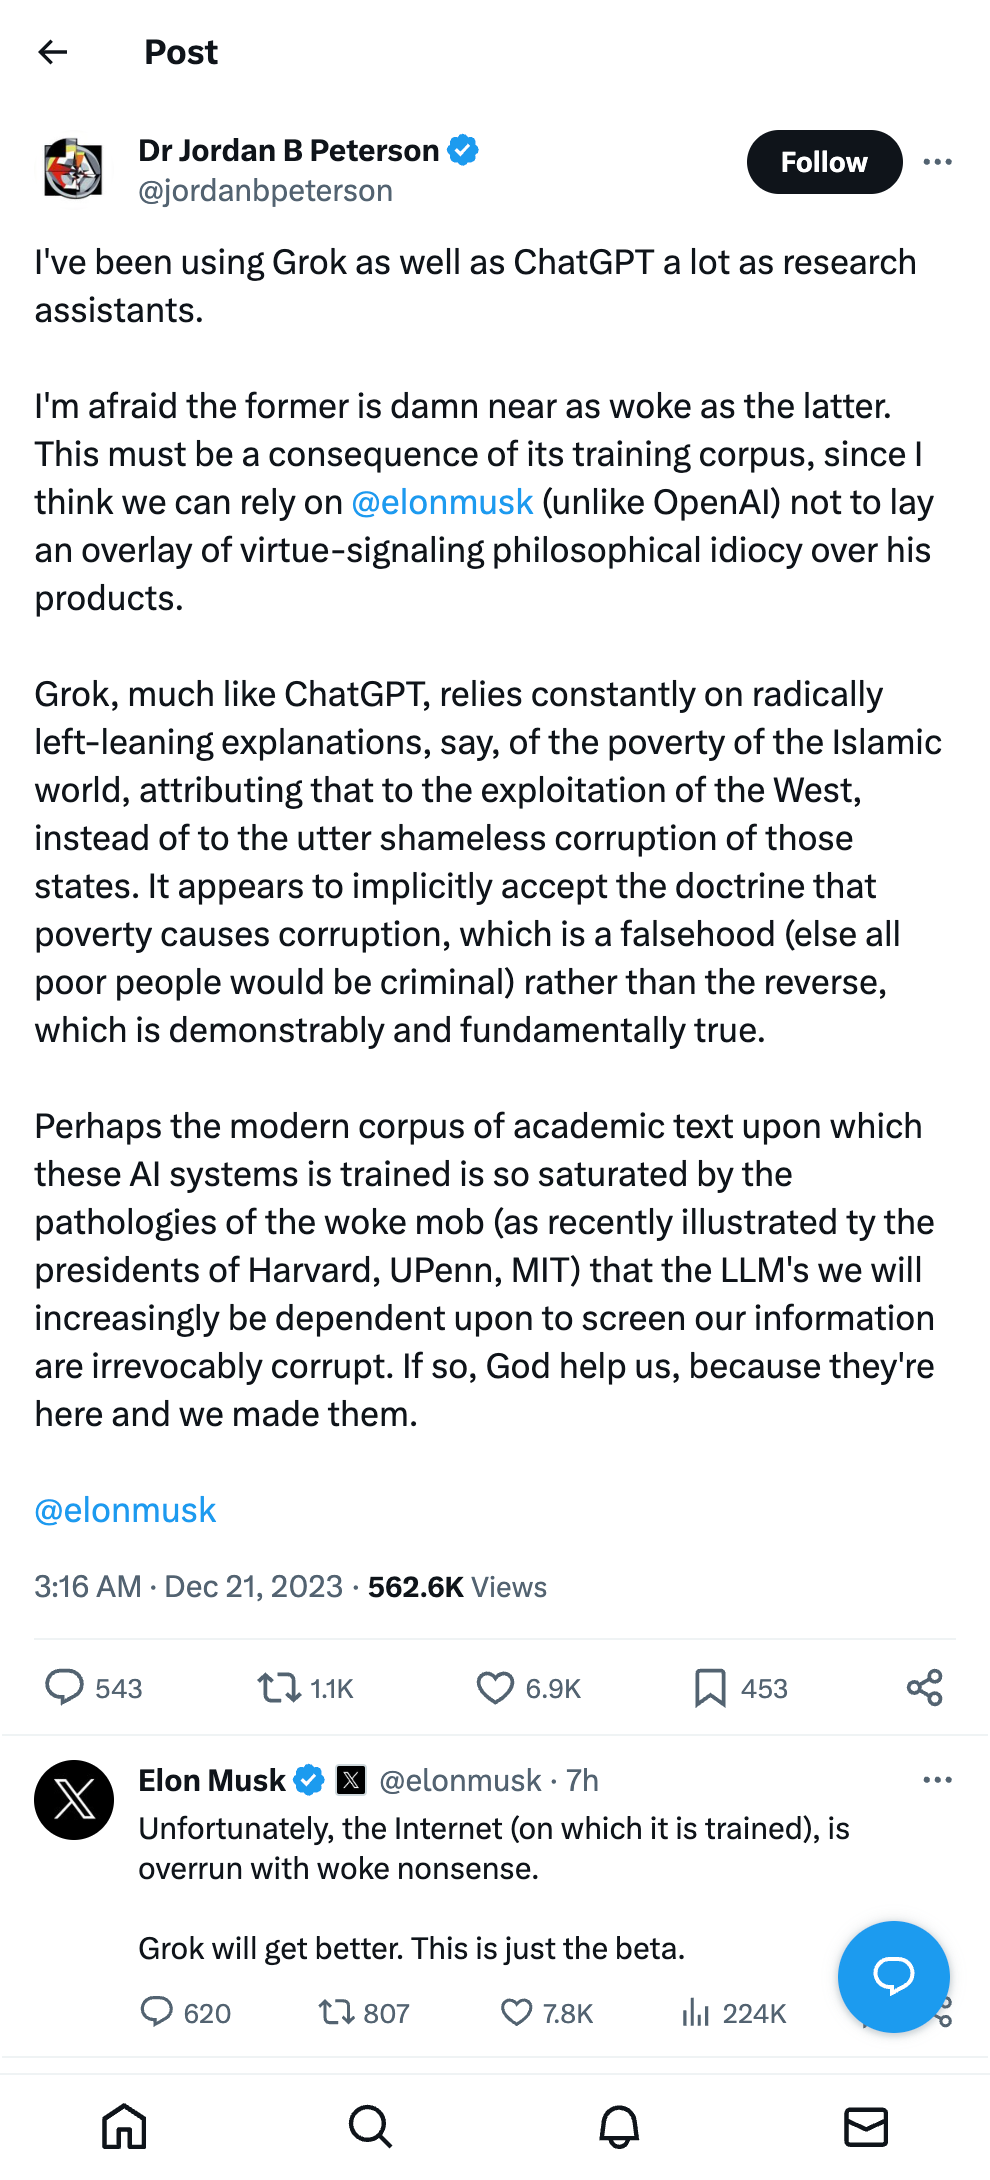Go to the Home tab
This screenshot has height=2180, width=990.
[124, 2126]
